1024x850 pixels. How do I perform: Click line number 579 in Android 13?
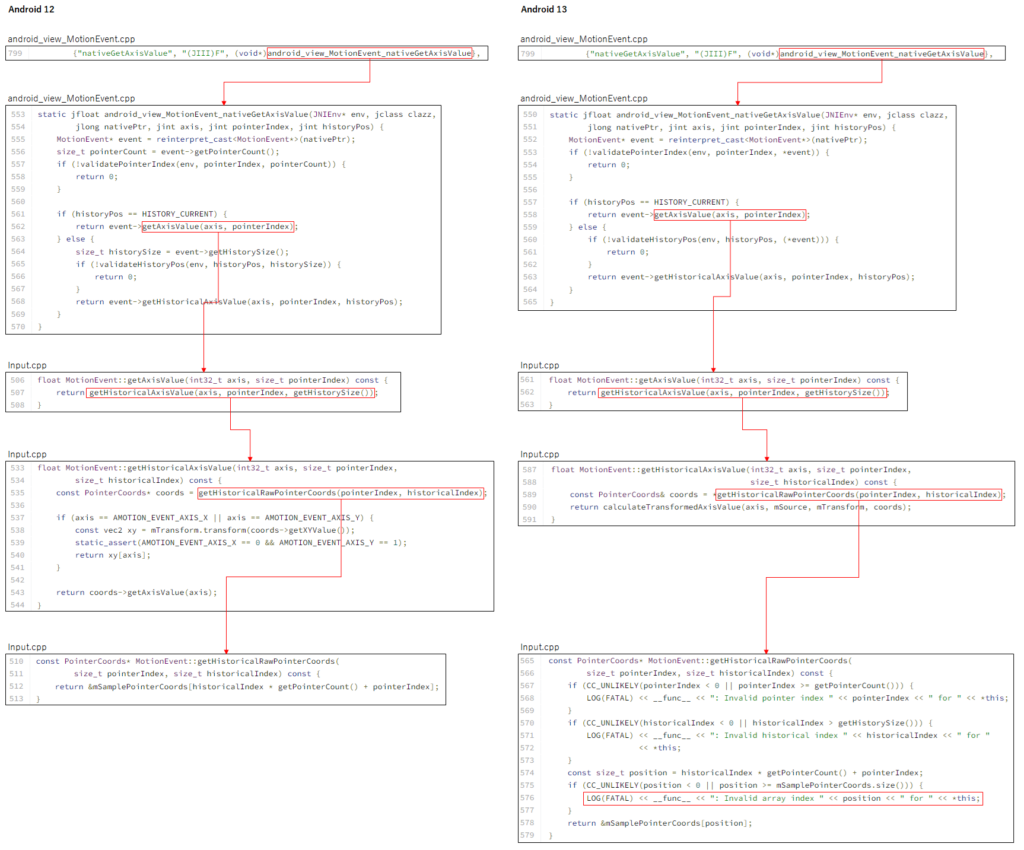[528, 835]
